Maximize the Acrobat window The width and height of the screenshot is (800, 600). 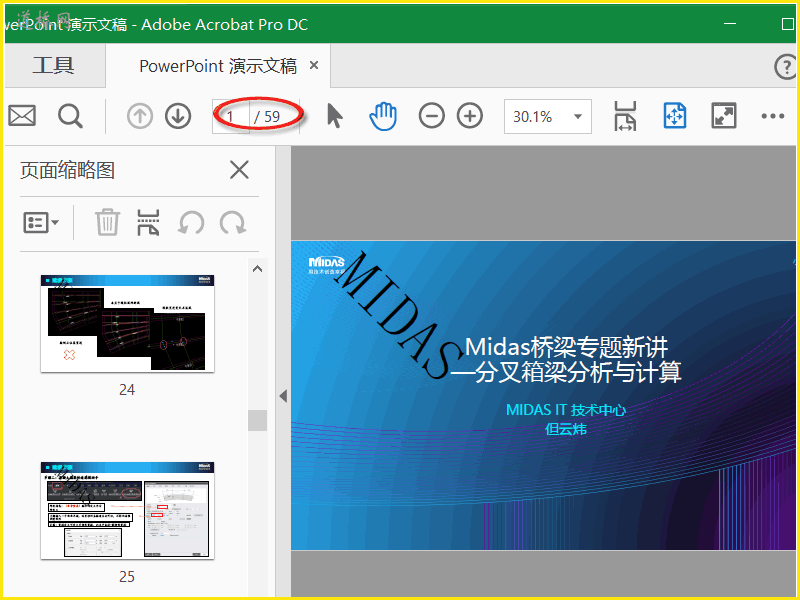coord(788,23)
